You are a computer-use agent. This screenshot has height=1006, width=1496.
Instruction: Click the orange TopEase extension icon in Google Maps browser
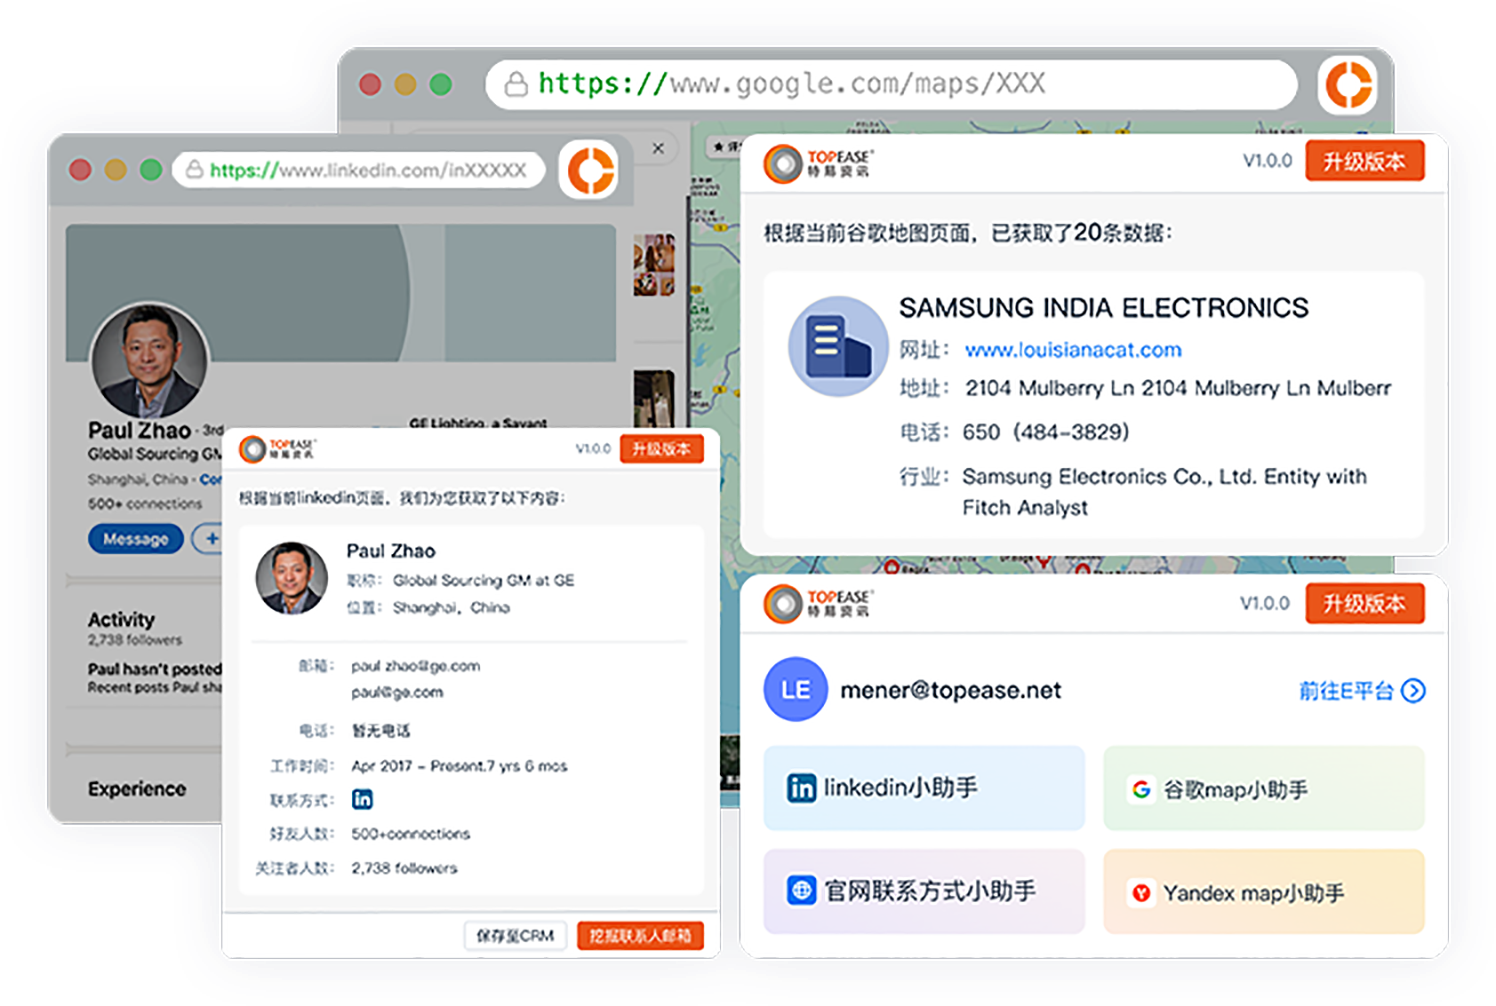tap(1348, 84)
